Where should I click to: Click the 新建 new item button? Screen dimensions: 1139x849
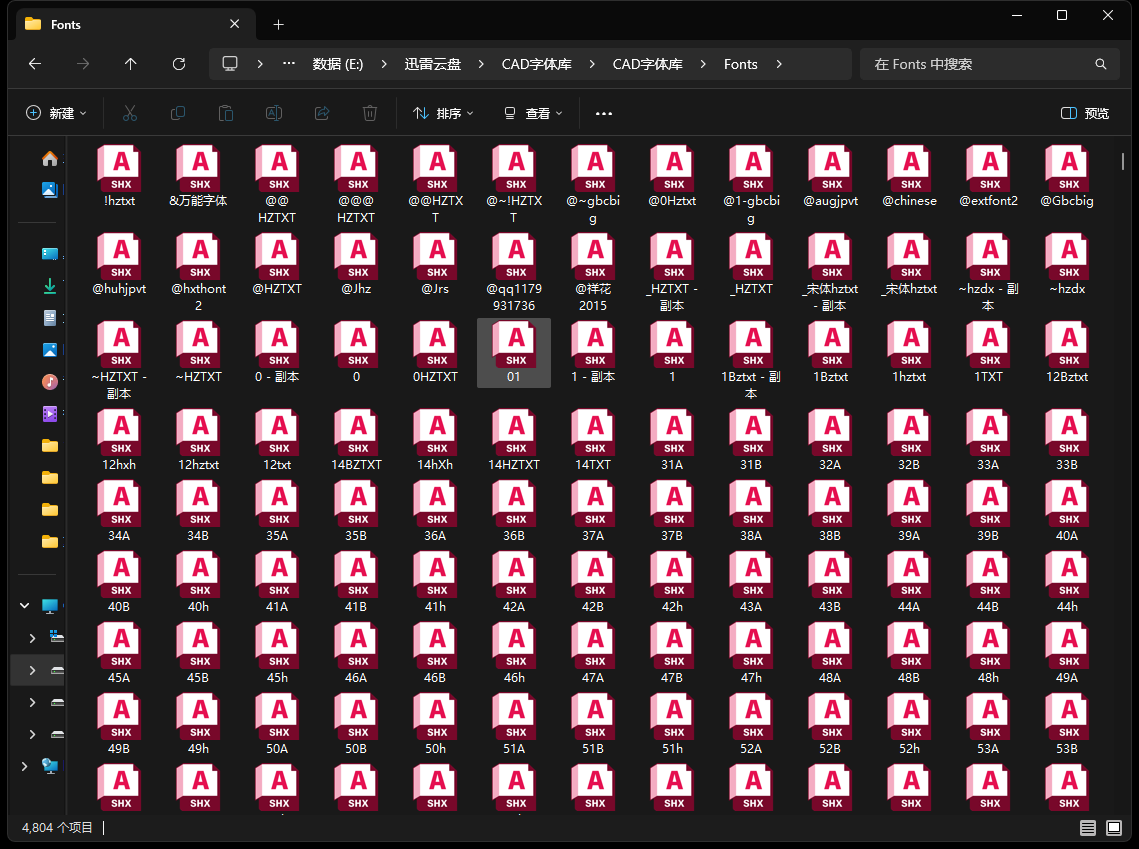coord(57,113)
